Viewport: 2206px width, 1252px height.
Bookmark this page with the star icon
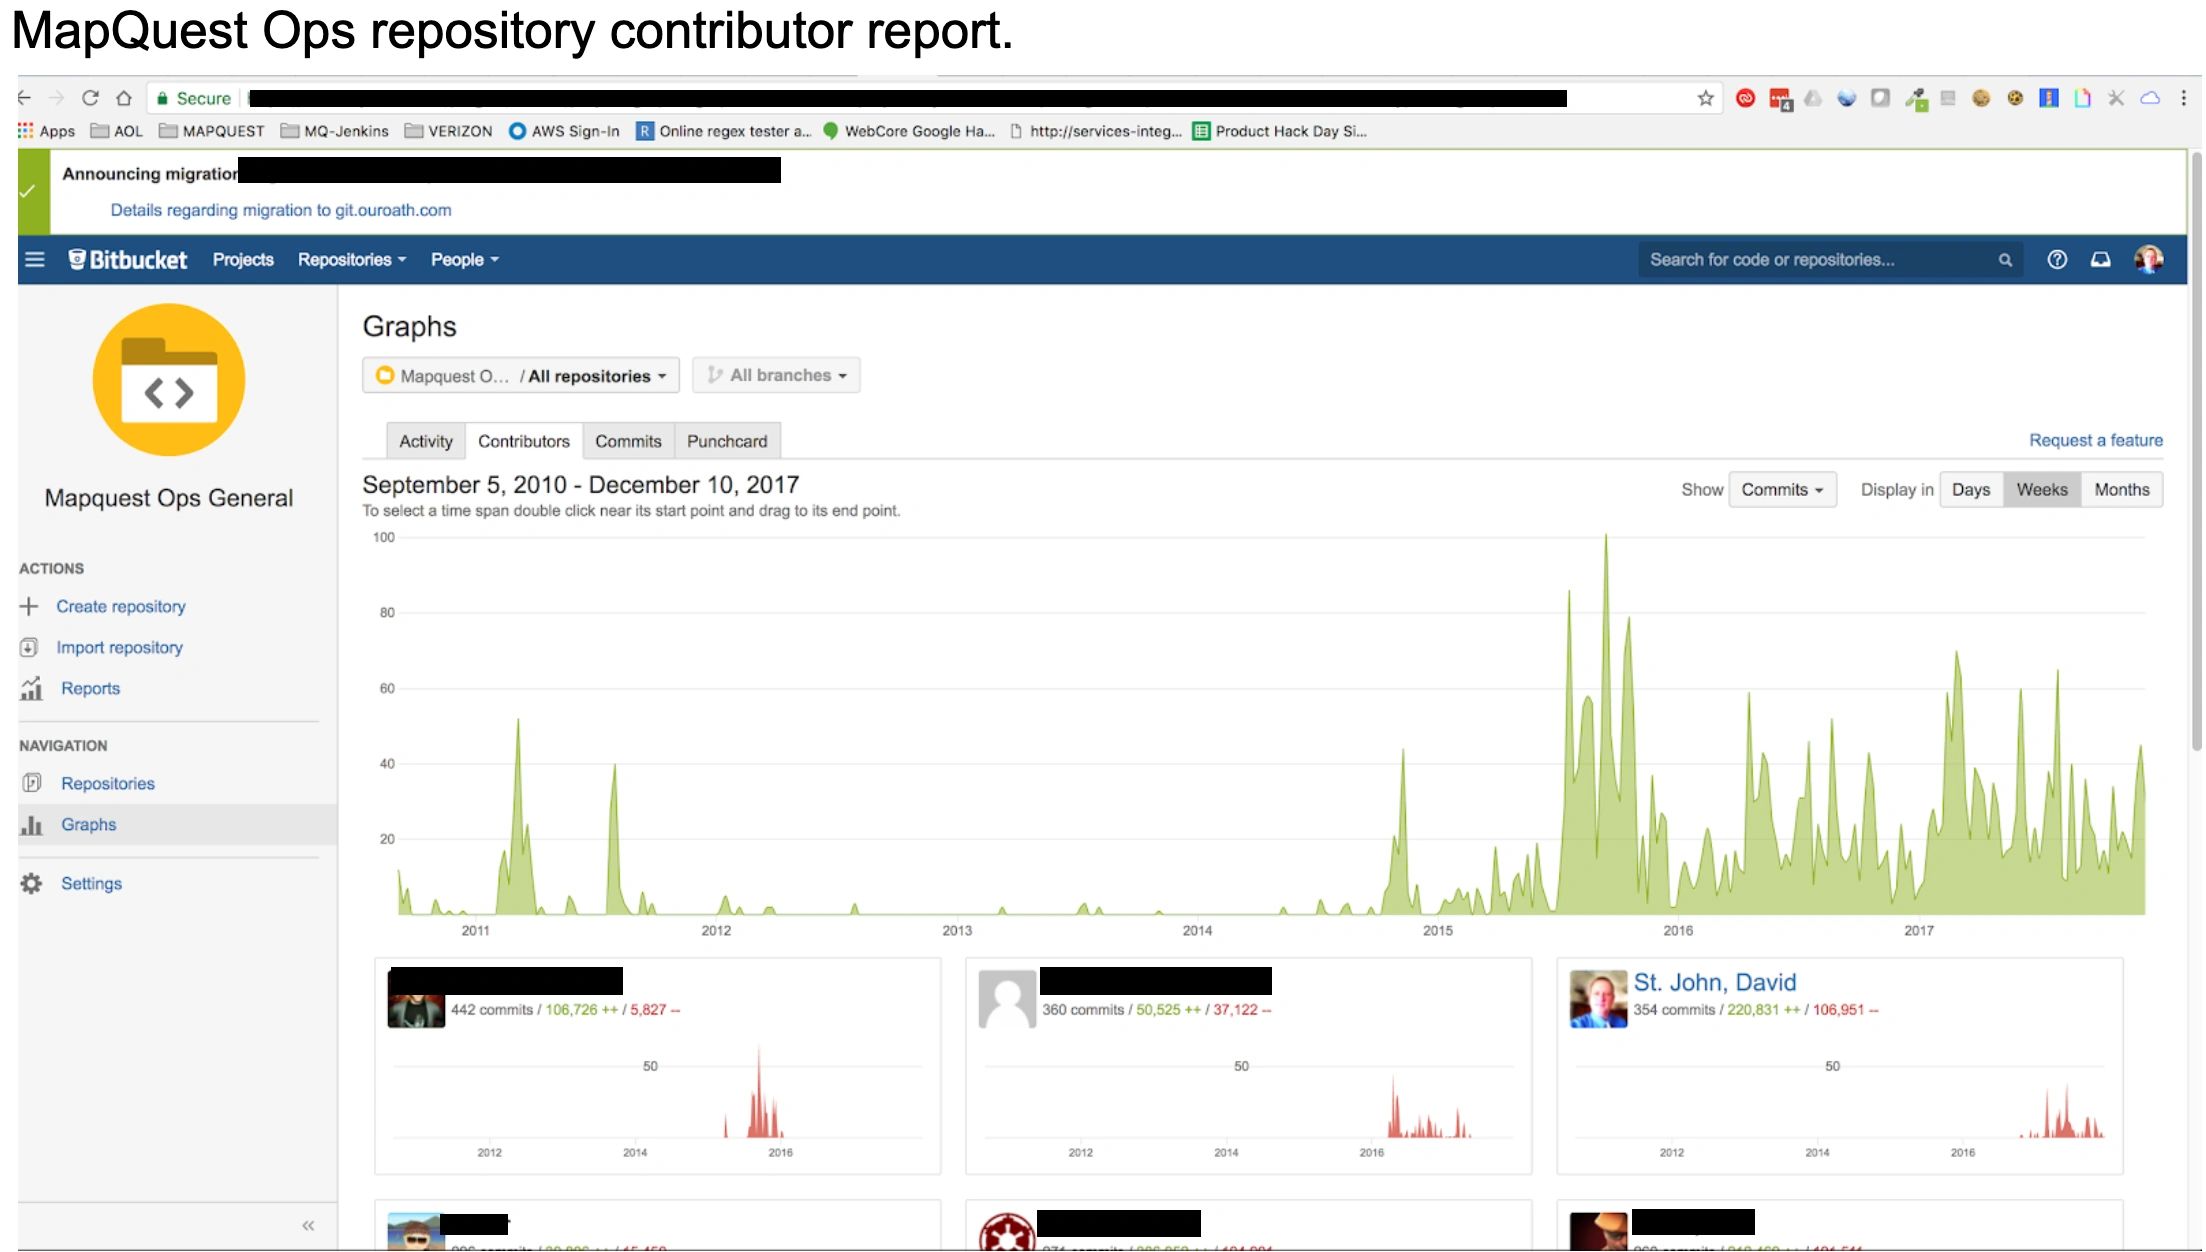click(1706, 98)
